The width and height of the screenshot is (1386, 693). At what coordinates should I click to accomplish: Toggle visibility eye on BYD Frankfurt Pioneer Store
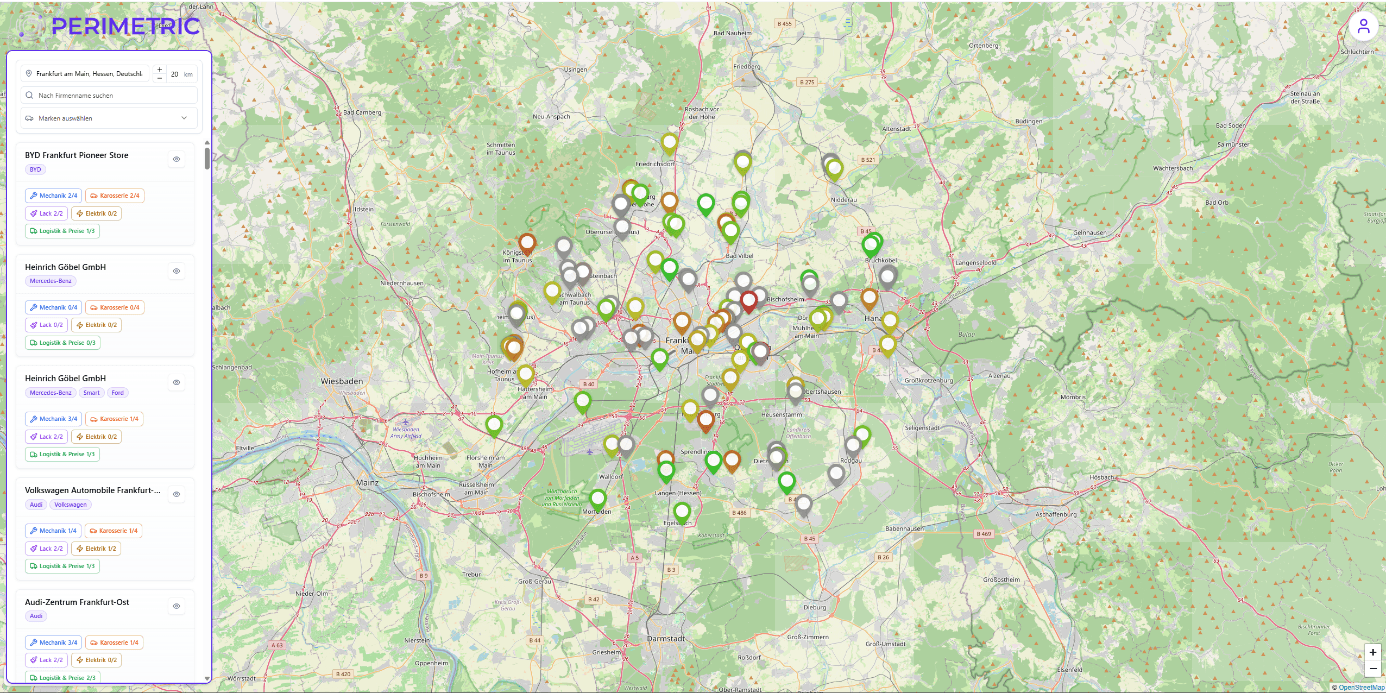176,159
